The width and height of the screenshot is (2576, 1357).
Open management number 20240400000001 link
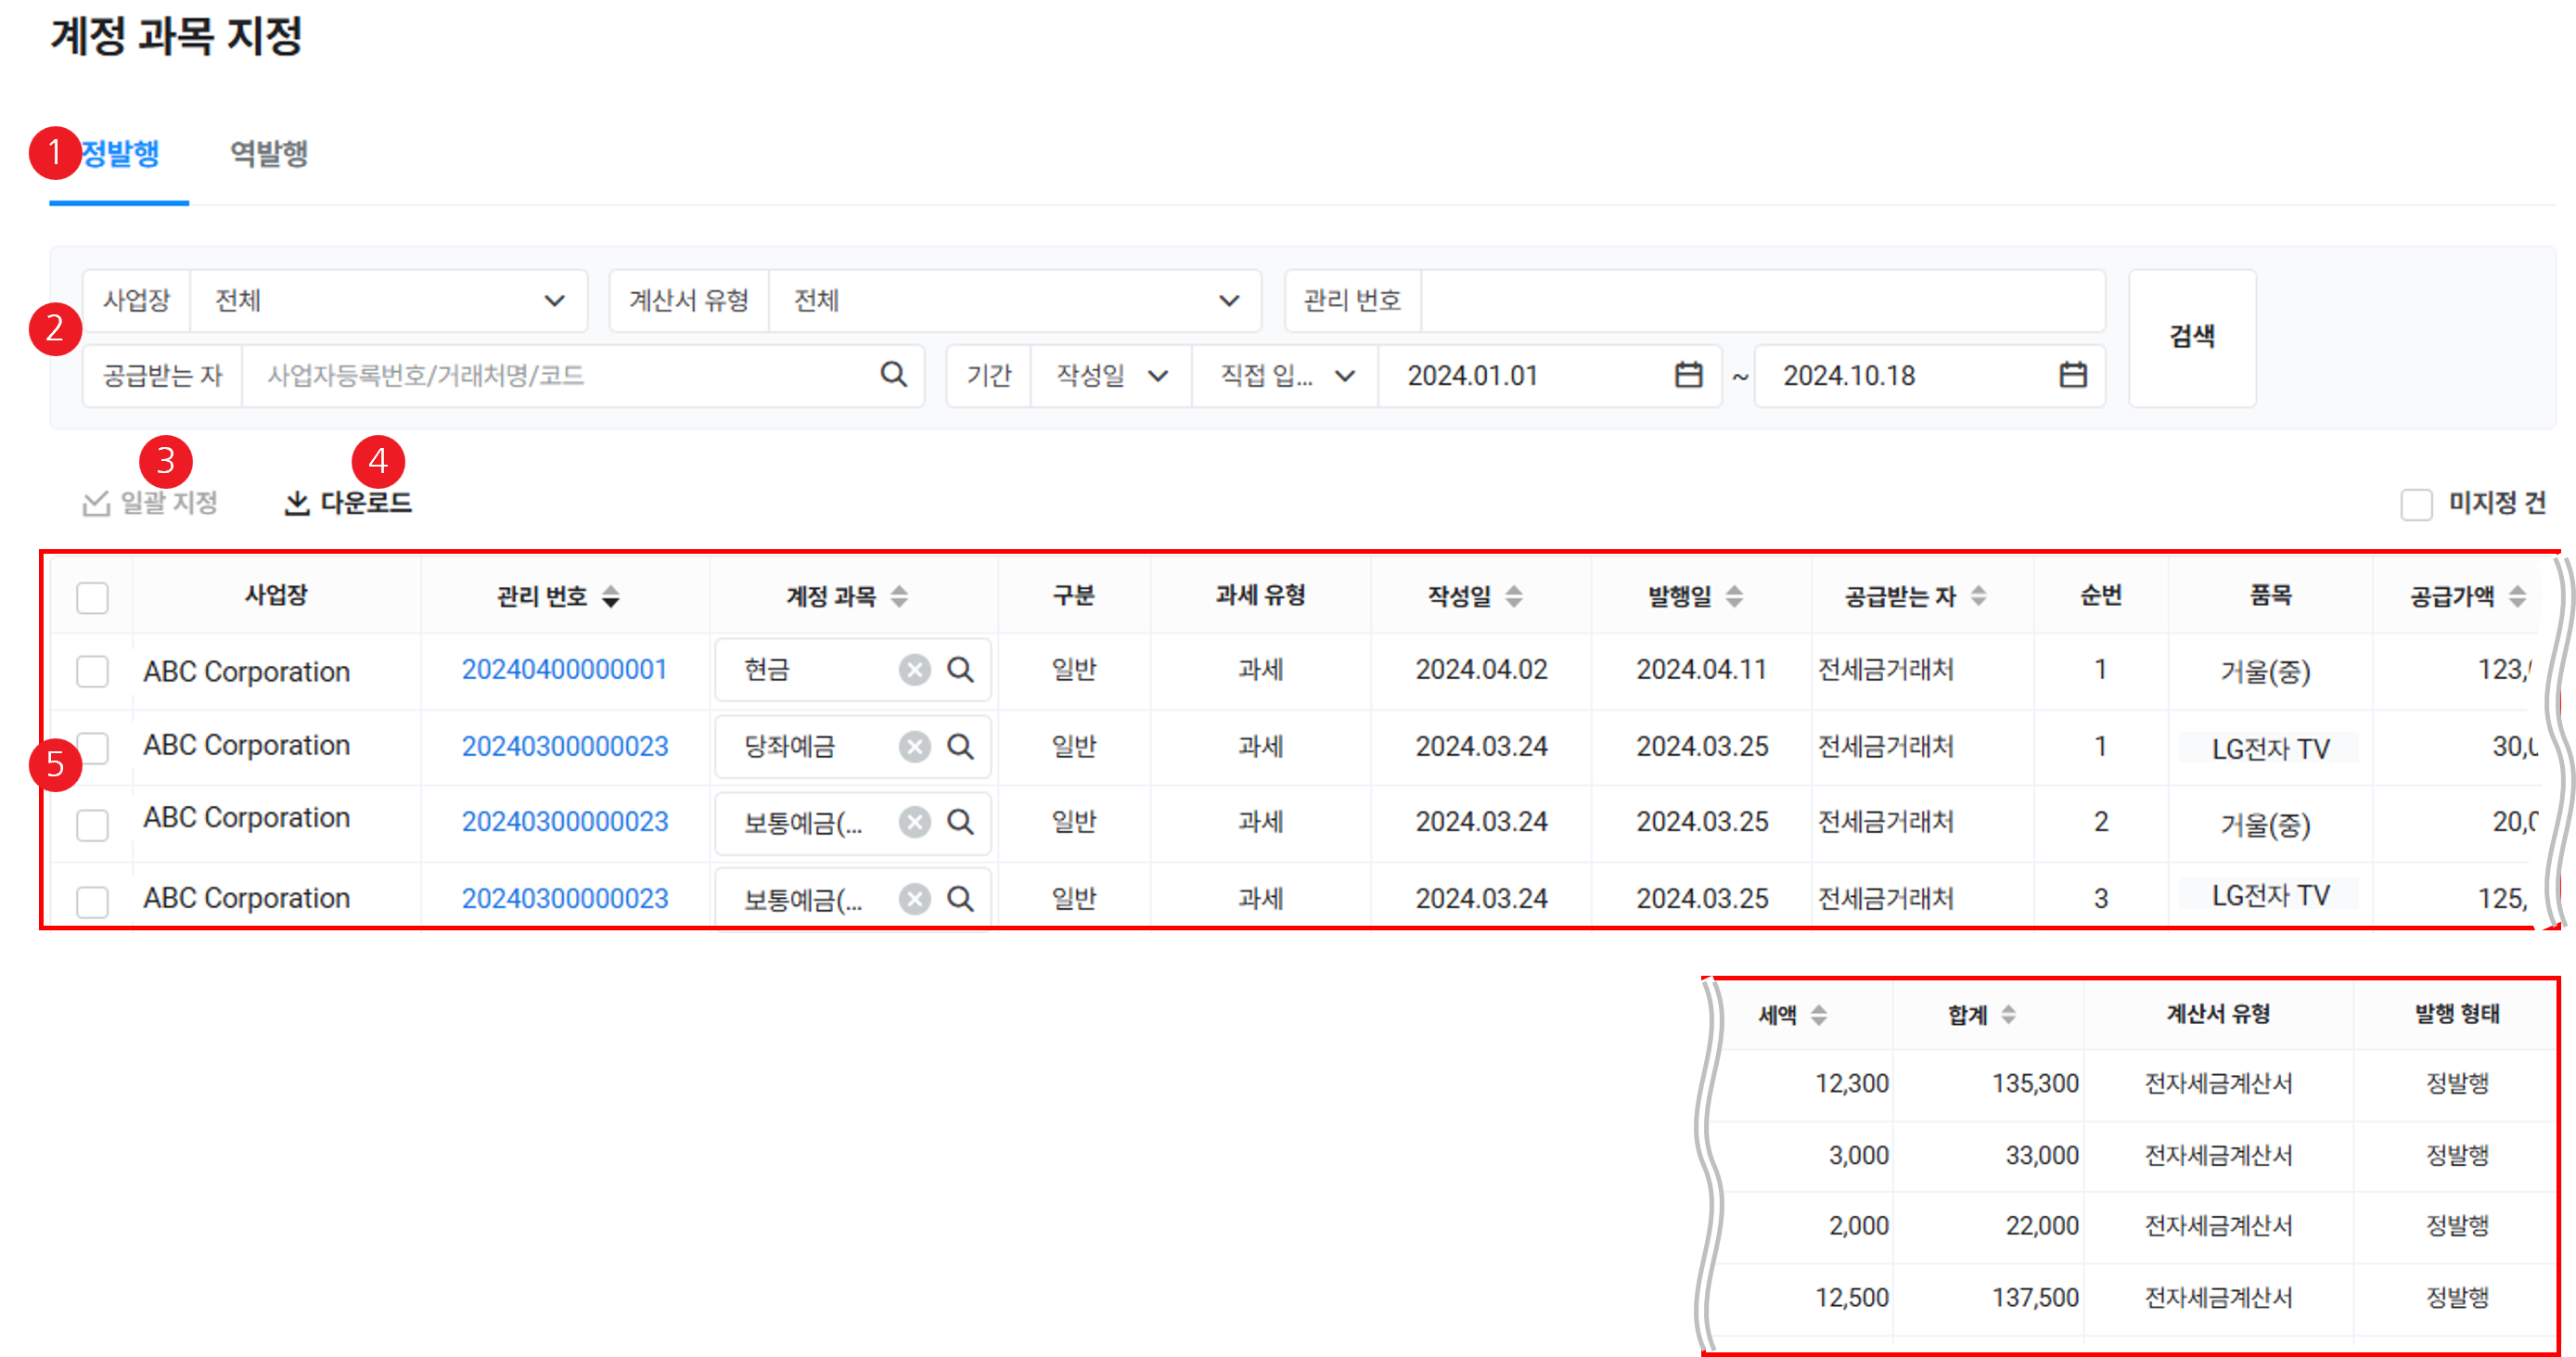[564, 669]
